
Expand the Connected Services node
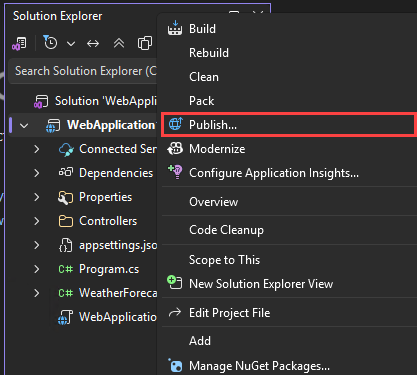click(x=37, y=149)
